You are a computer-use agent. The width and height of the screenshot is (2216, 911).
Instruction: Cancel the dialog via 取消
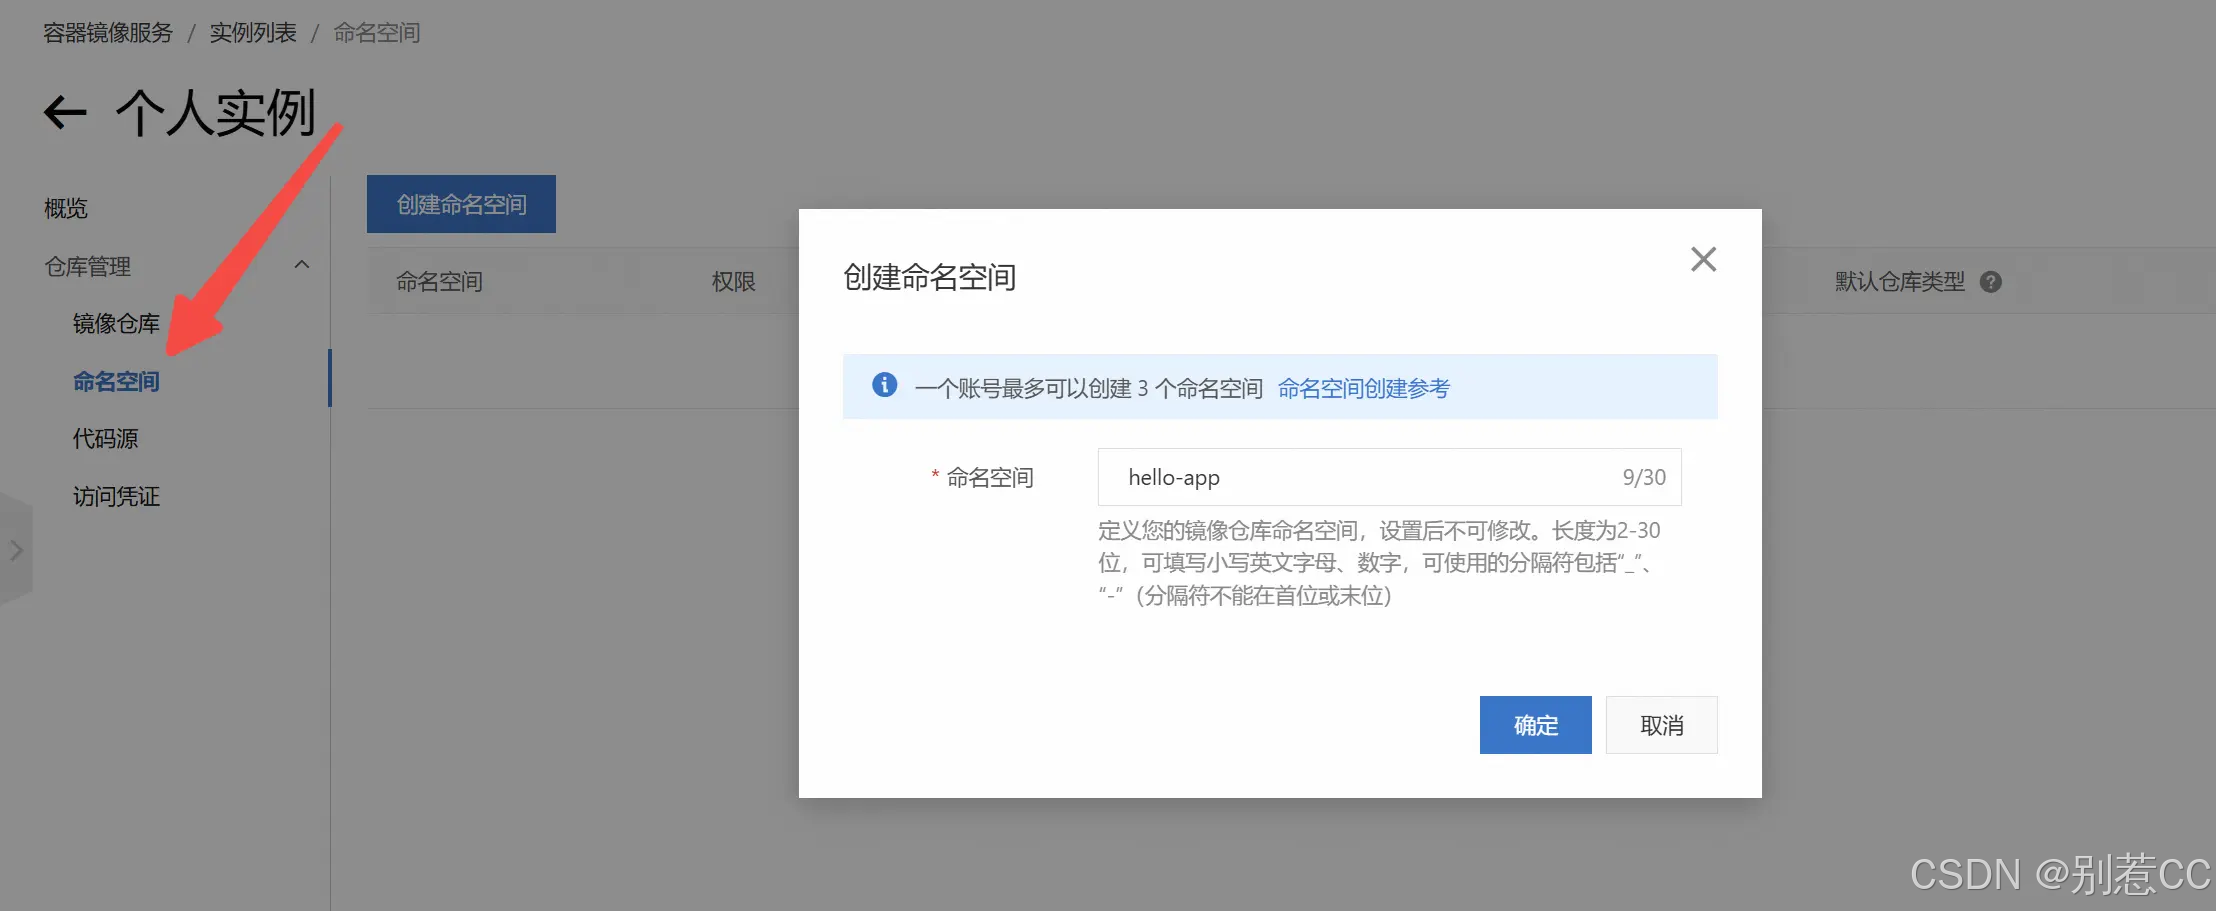point(1661,725)
